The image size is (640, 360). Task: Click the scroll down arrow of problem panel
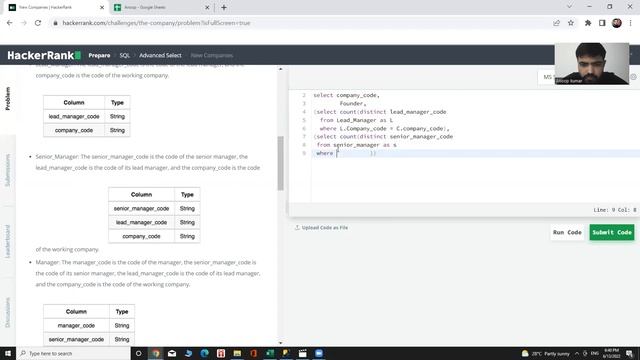point(280,343)
